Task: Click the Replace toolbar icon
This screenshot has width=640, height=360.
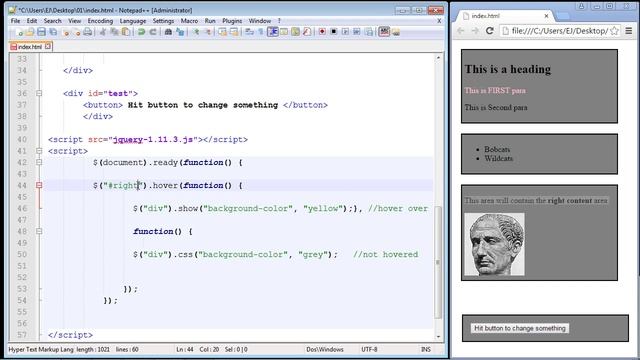Action: 180,32
